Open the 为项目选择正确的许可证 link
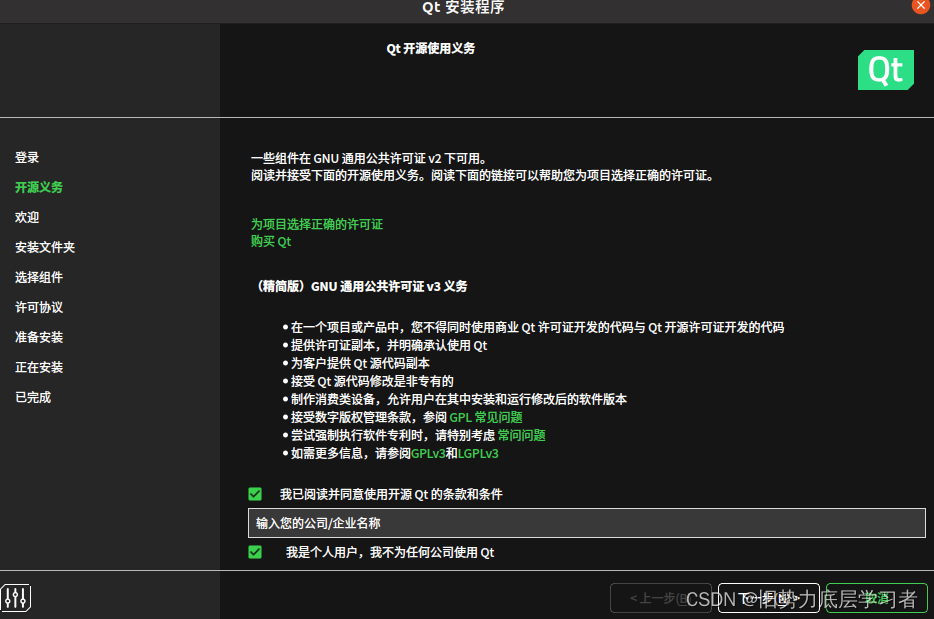 click(x=317, y=224)
